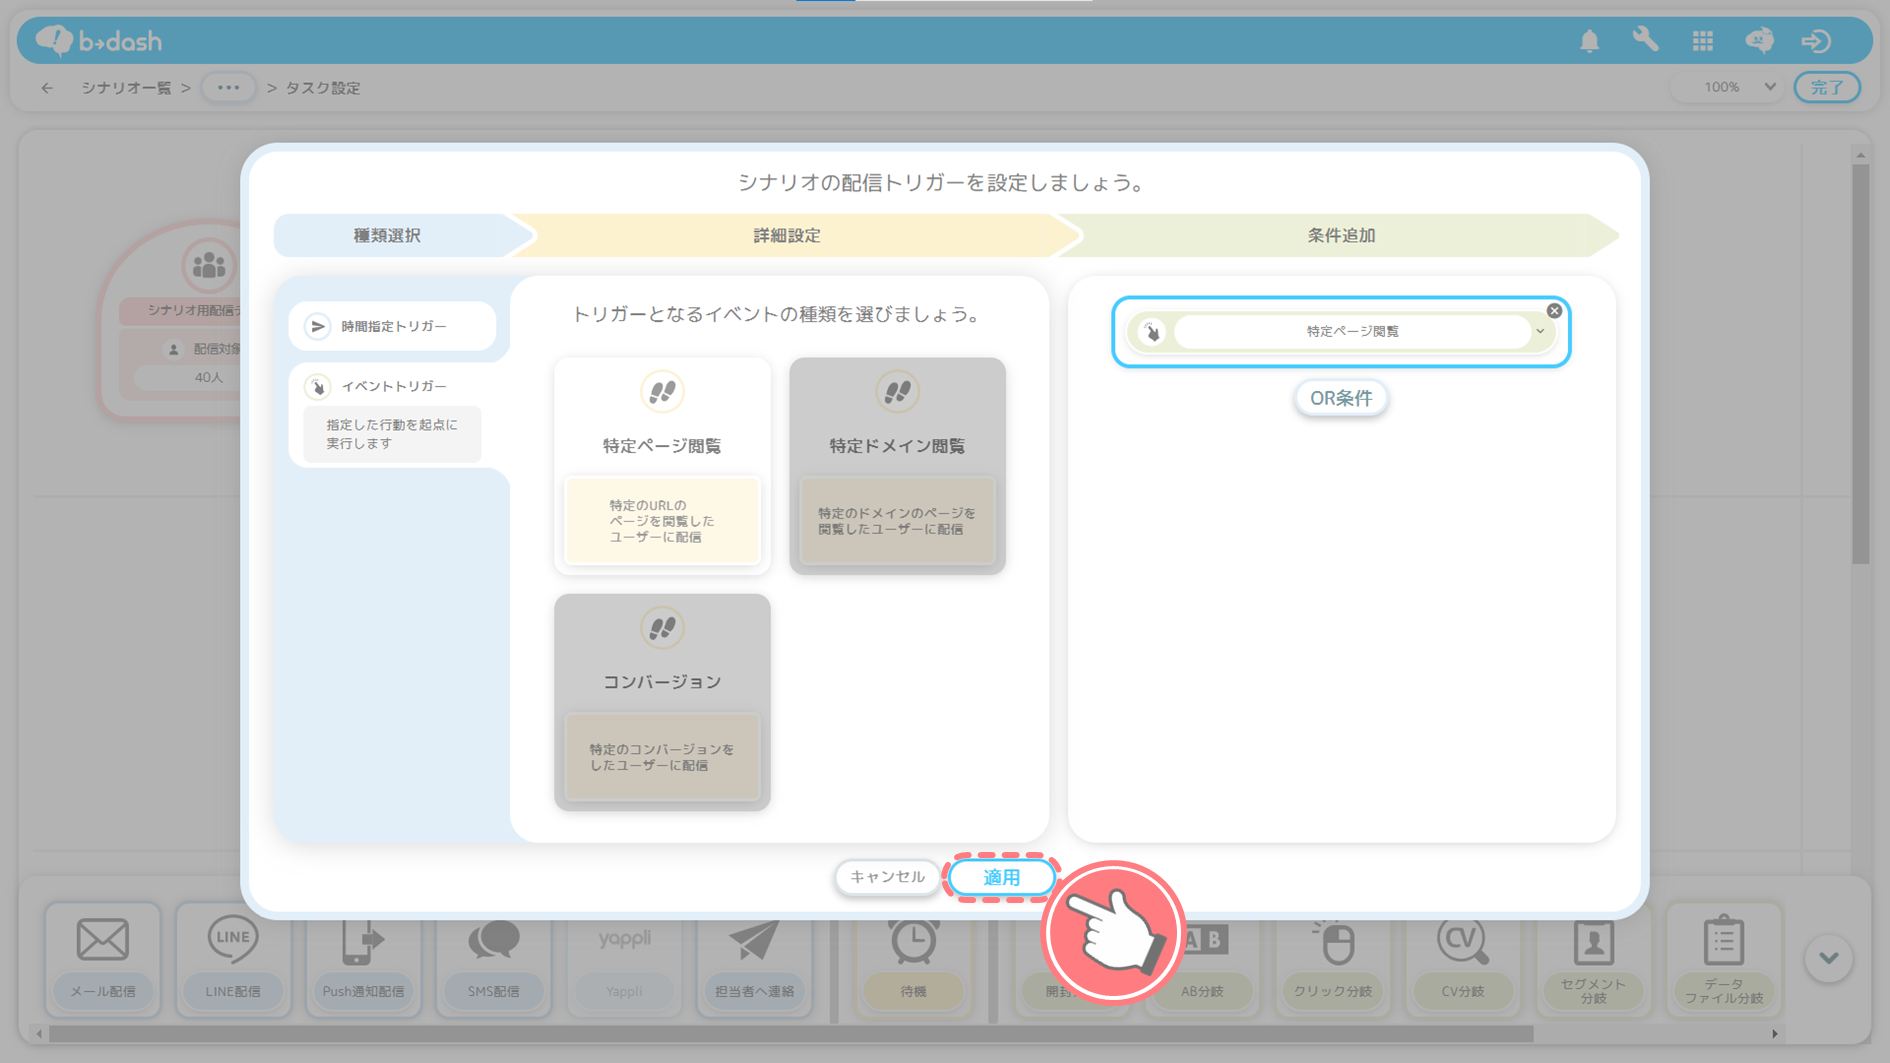Click the キャンセル button

click(x=887, y=877)
